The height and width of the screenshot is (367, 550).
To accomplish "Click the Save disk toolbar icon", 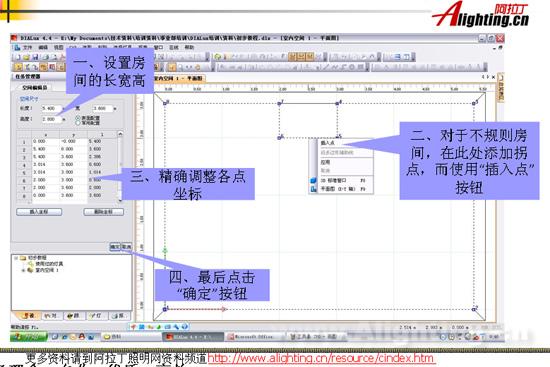I will (x=35, y=57).
